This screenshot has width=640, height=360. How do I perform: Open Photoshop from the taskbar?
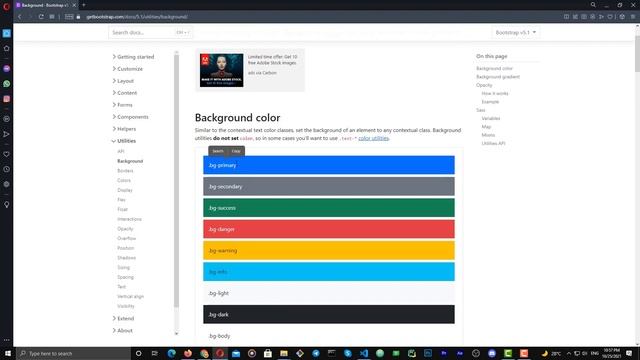pos(428,353)
